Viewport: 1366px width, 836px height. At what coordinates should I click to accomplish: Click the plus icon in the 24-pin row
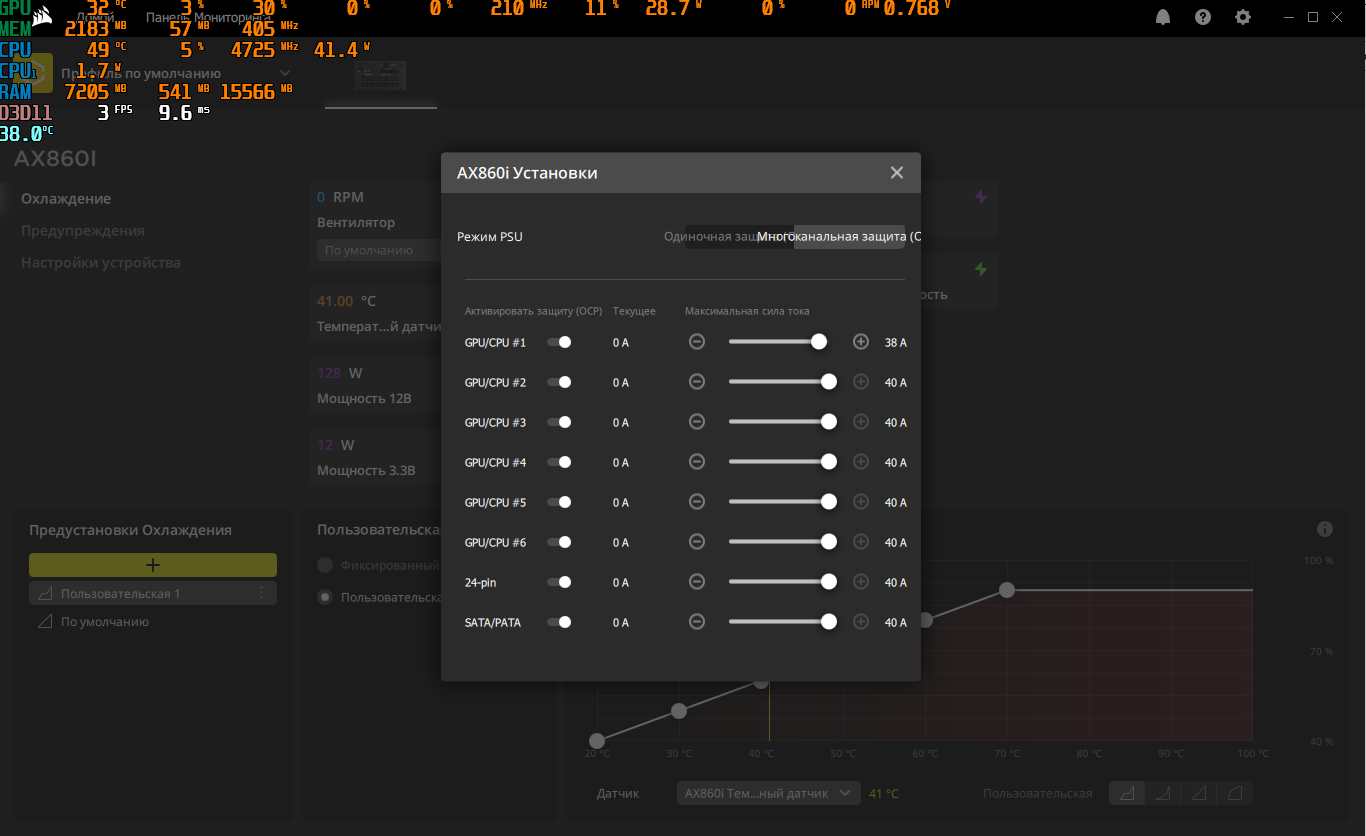pos(861,582)
